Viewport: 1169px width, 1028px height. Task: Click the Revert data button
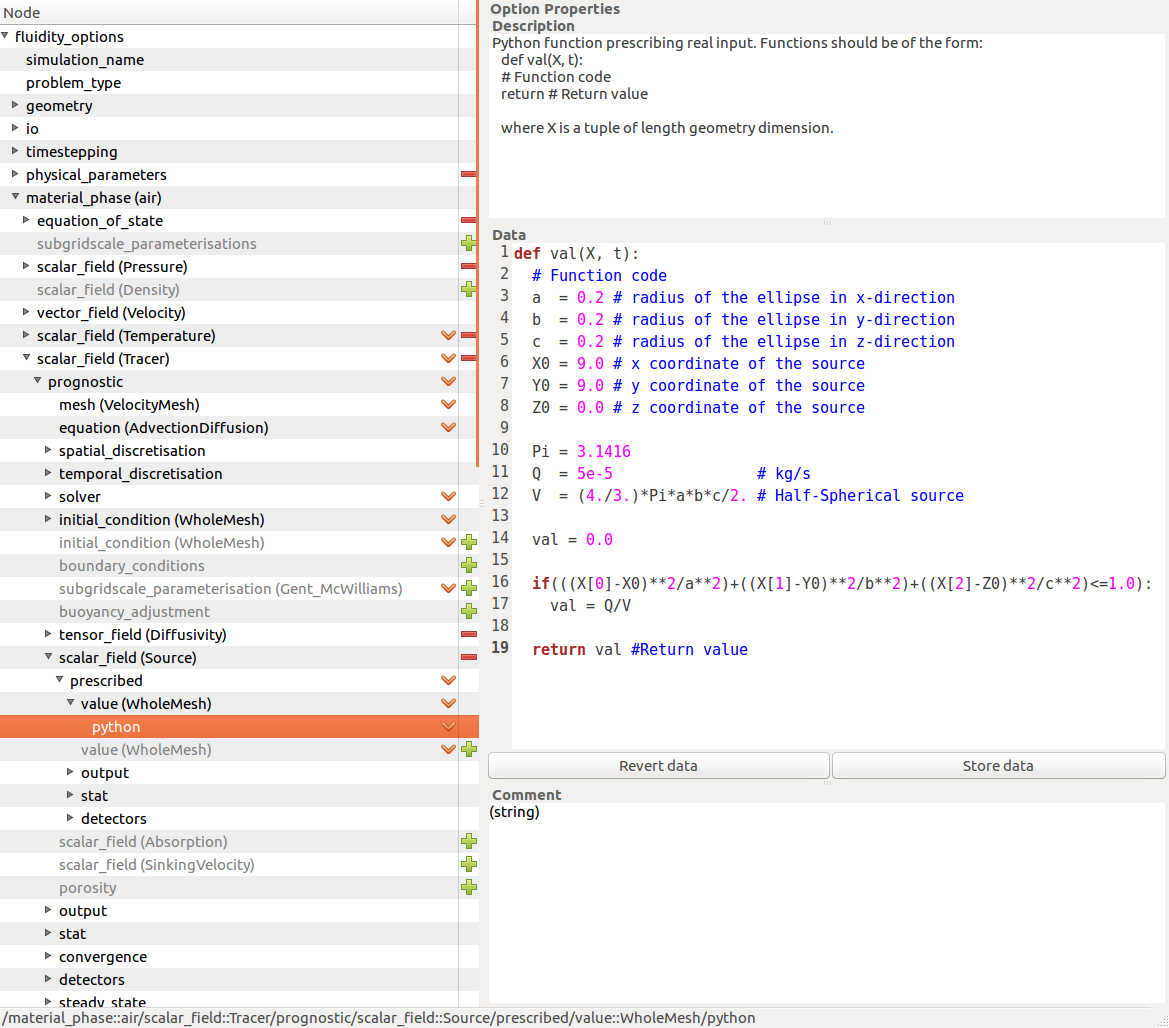pyautogui.click(x=658, y=766)
